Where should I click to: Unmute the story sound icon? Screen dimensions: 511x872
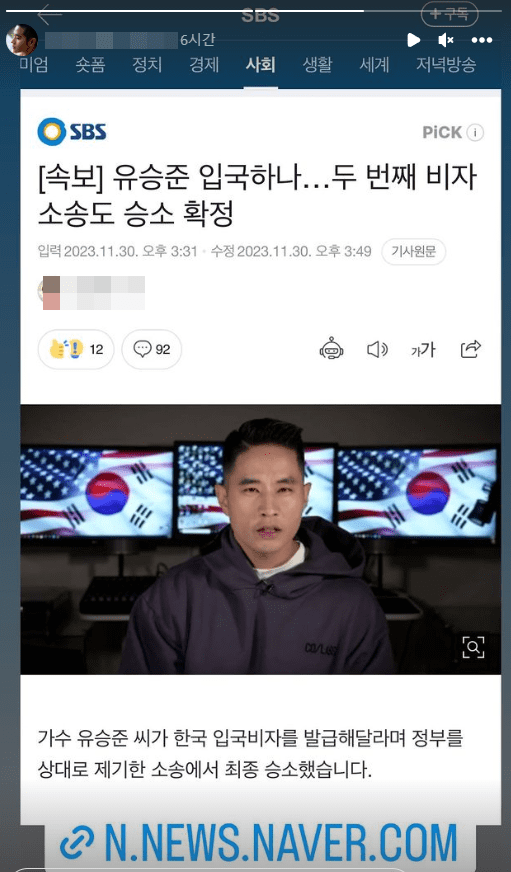point(445,39)
